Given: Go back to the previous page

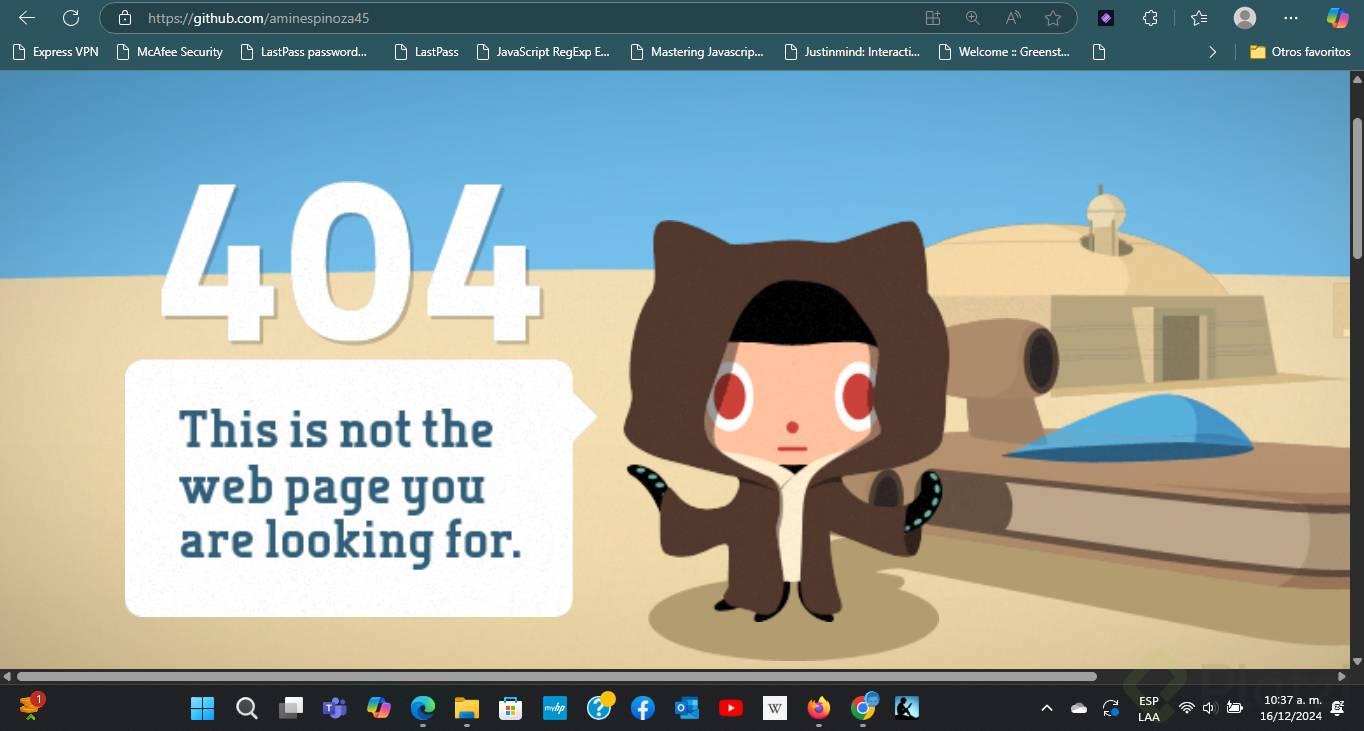Looking at the screenshot, I should pos(27,18).
